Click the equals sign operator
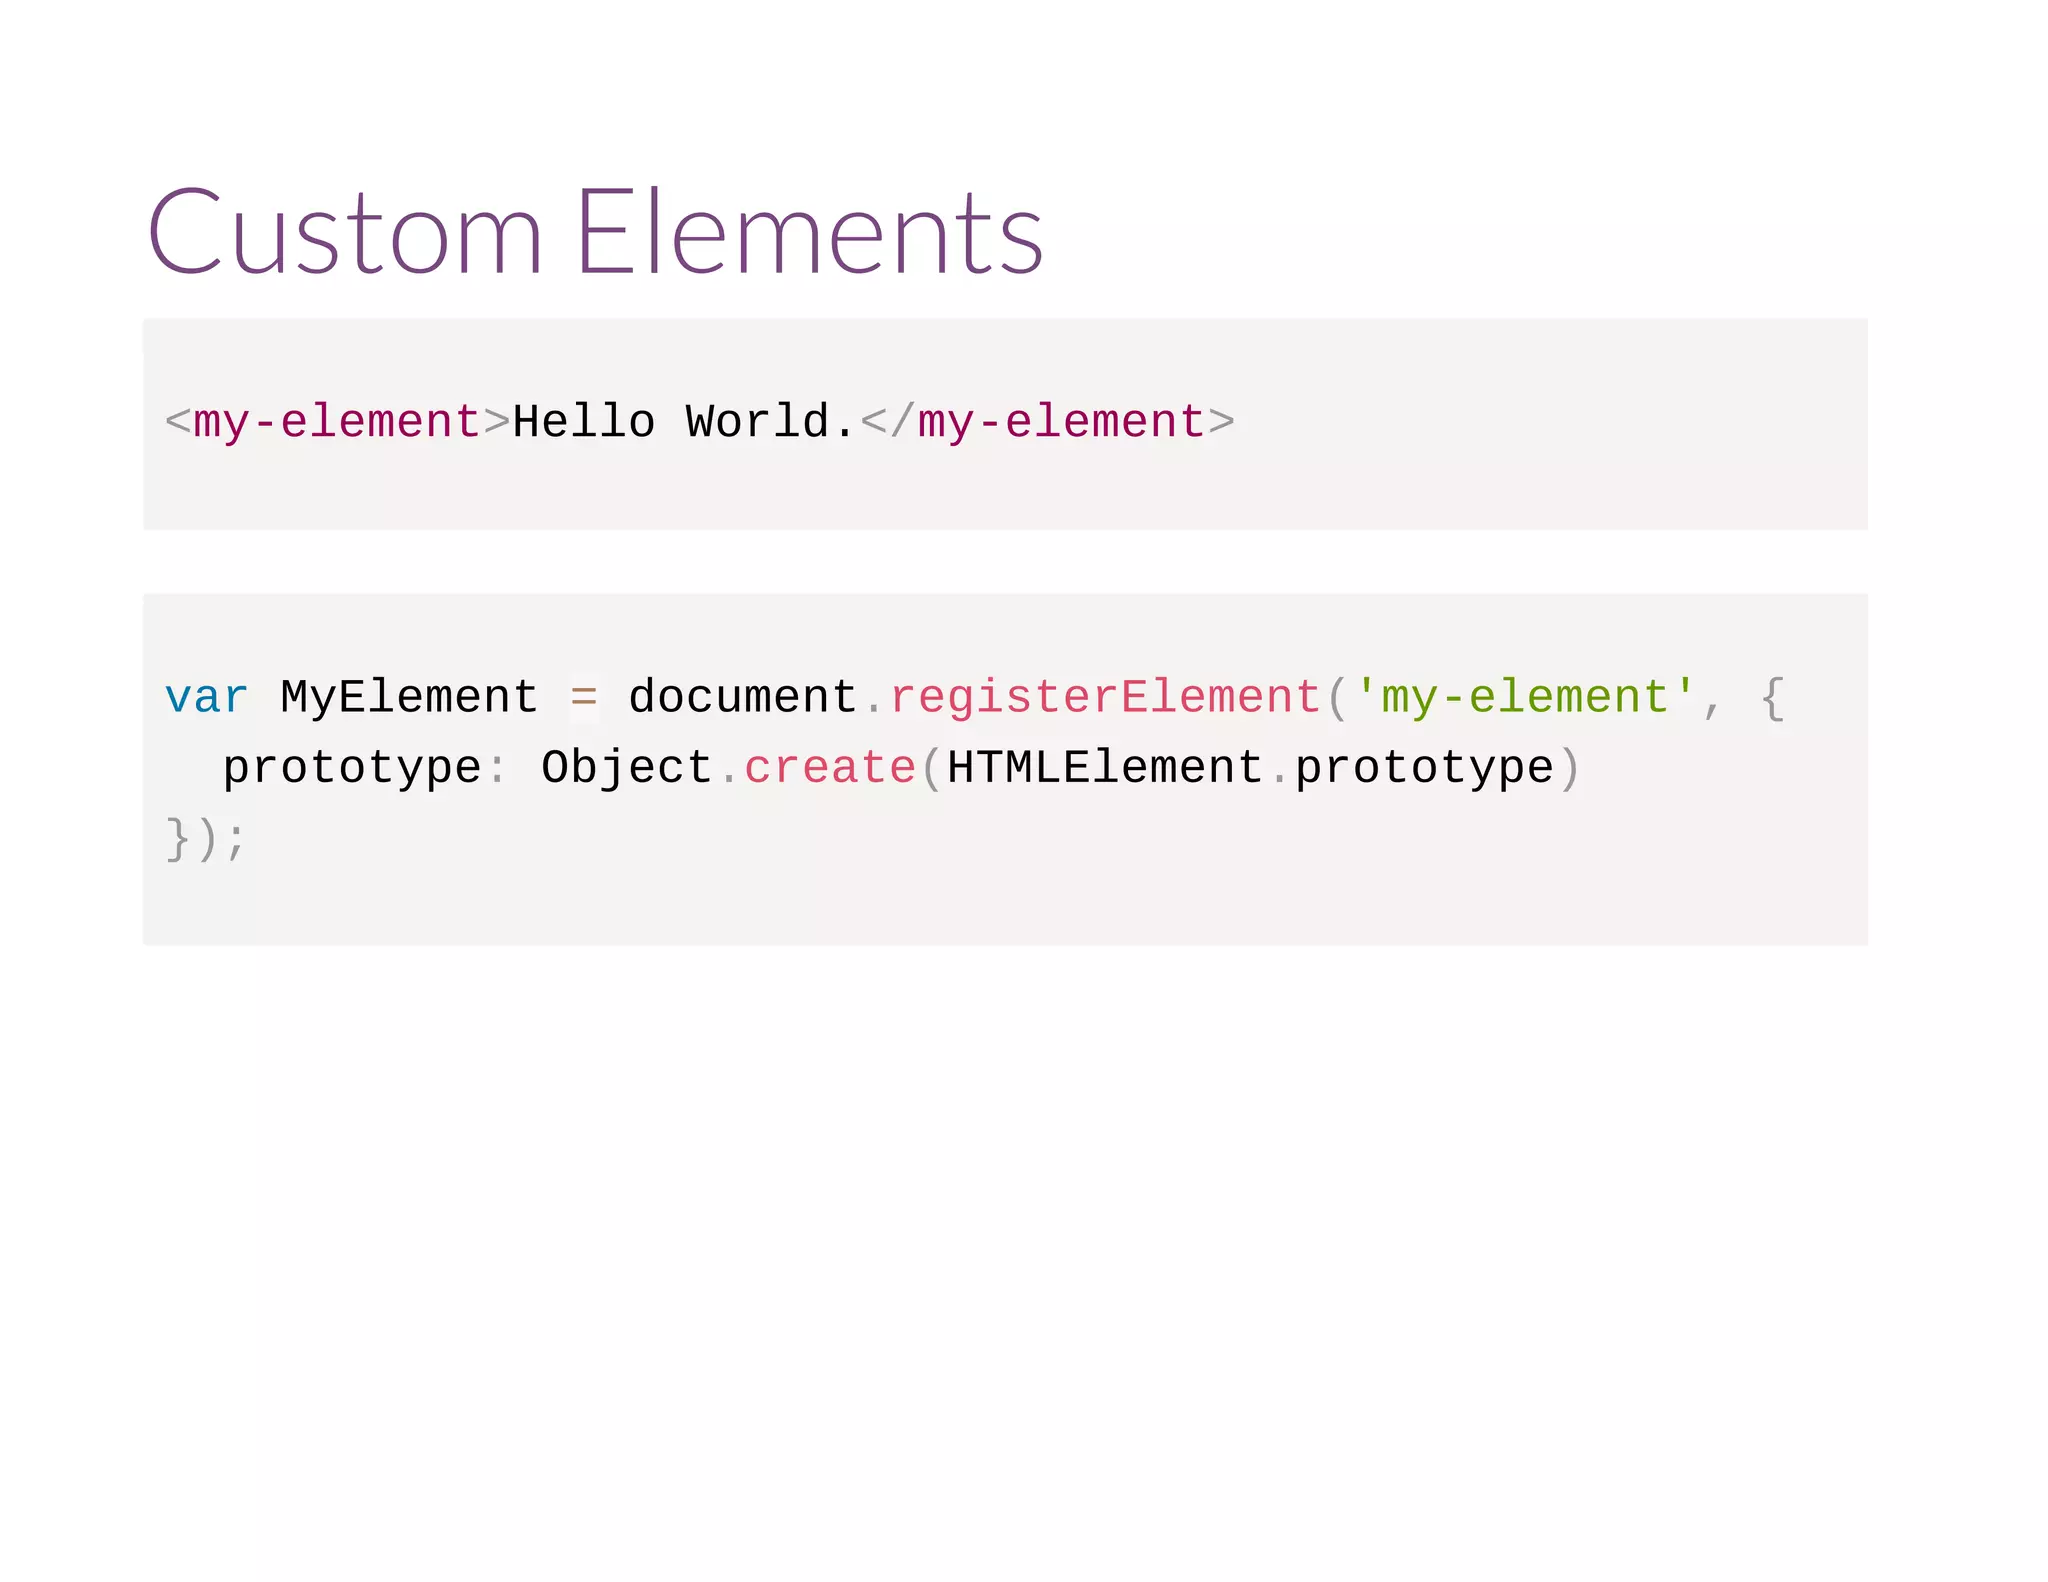Screen dimensions: 2048x1582 pyautogui.click(x=583, y=697)
